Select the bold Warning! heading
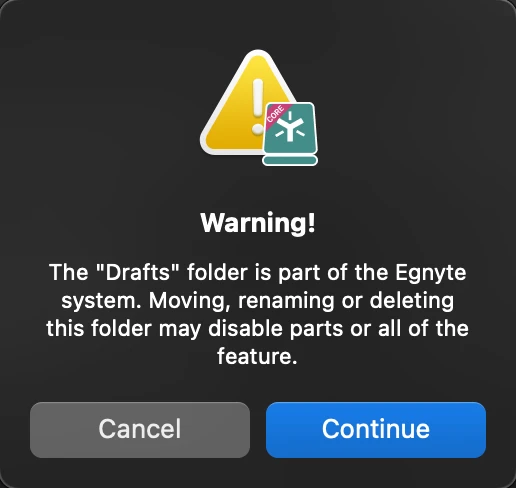The width and height of the screenshot is (516, 488). pos(258,222)
